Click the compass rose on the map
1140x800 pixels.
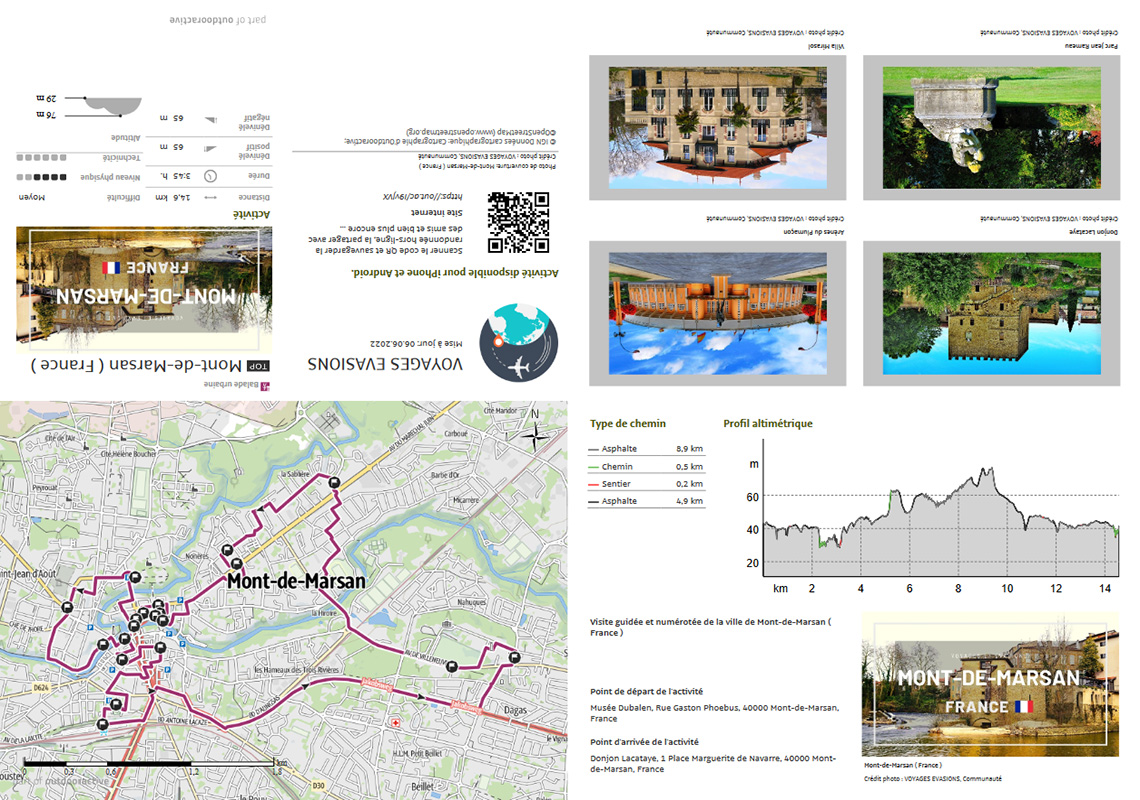(536, 436)
